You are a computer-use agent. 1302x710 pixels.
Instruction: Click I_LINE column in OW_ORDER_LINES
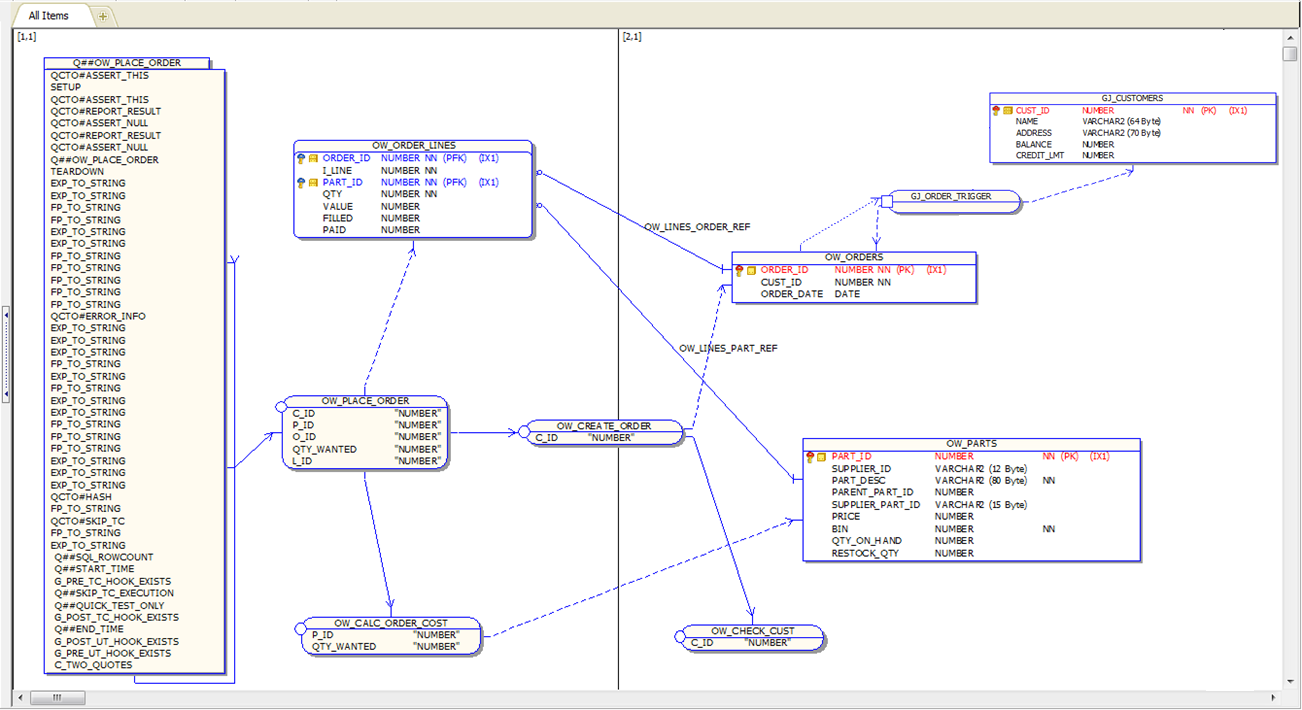[337, 170]
